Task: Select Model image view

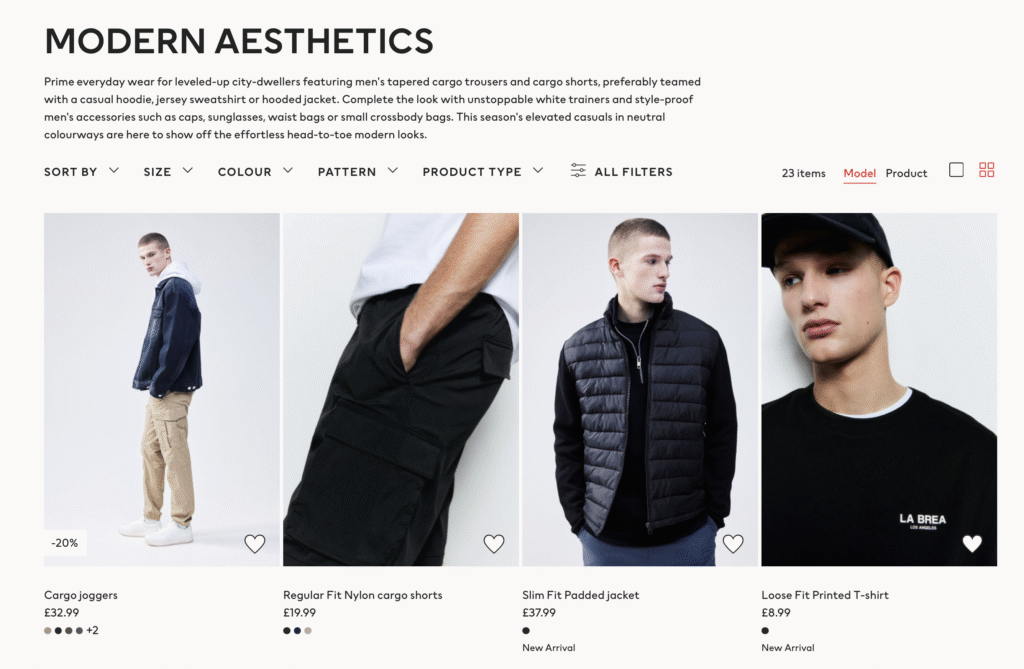Action: 859,173
